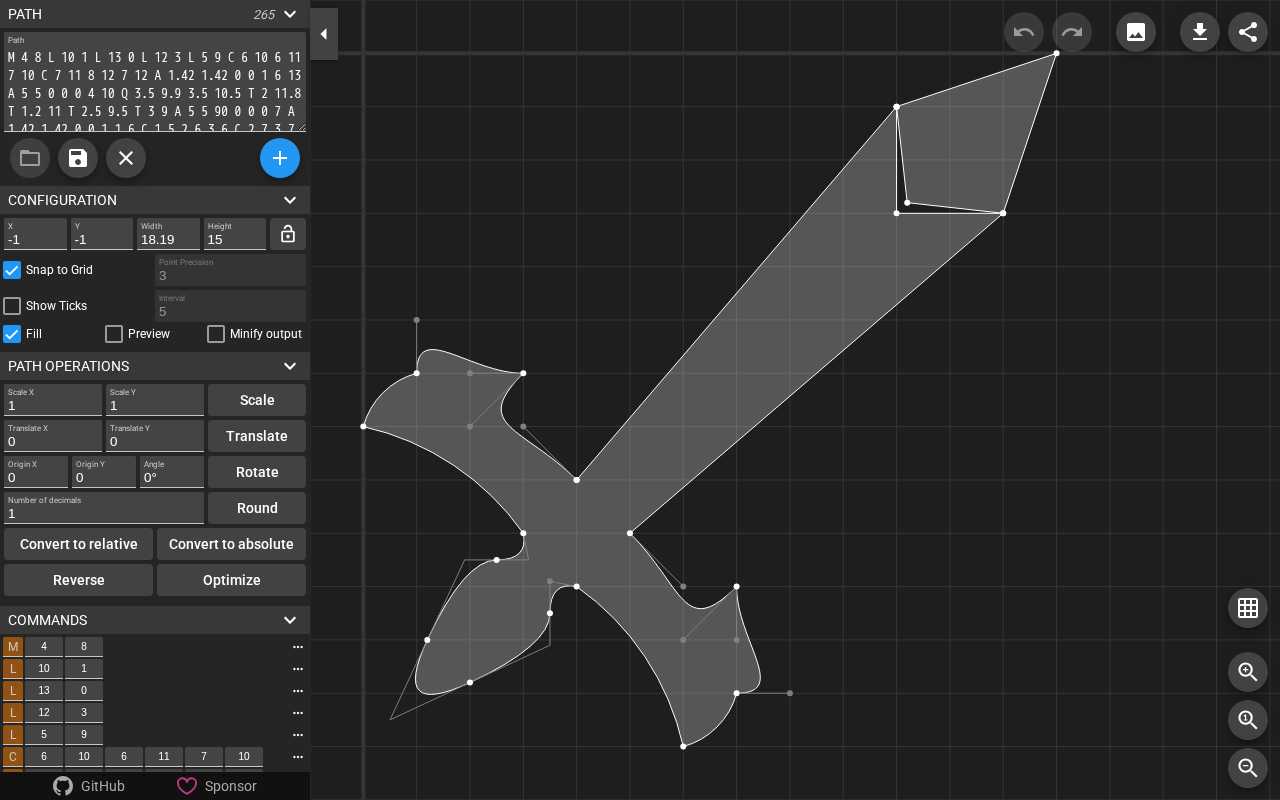This screenshot has height=800, width=1280.
Task: Share the current path
Action: (1247, 32)
